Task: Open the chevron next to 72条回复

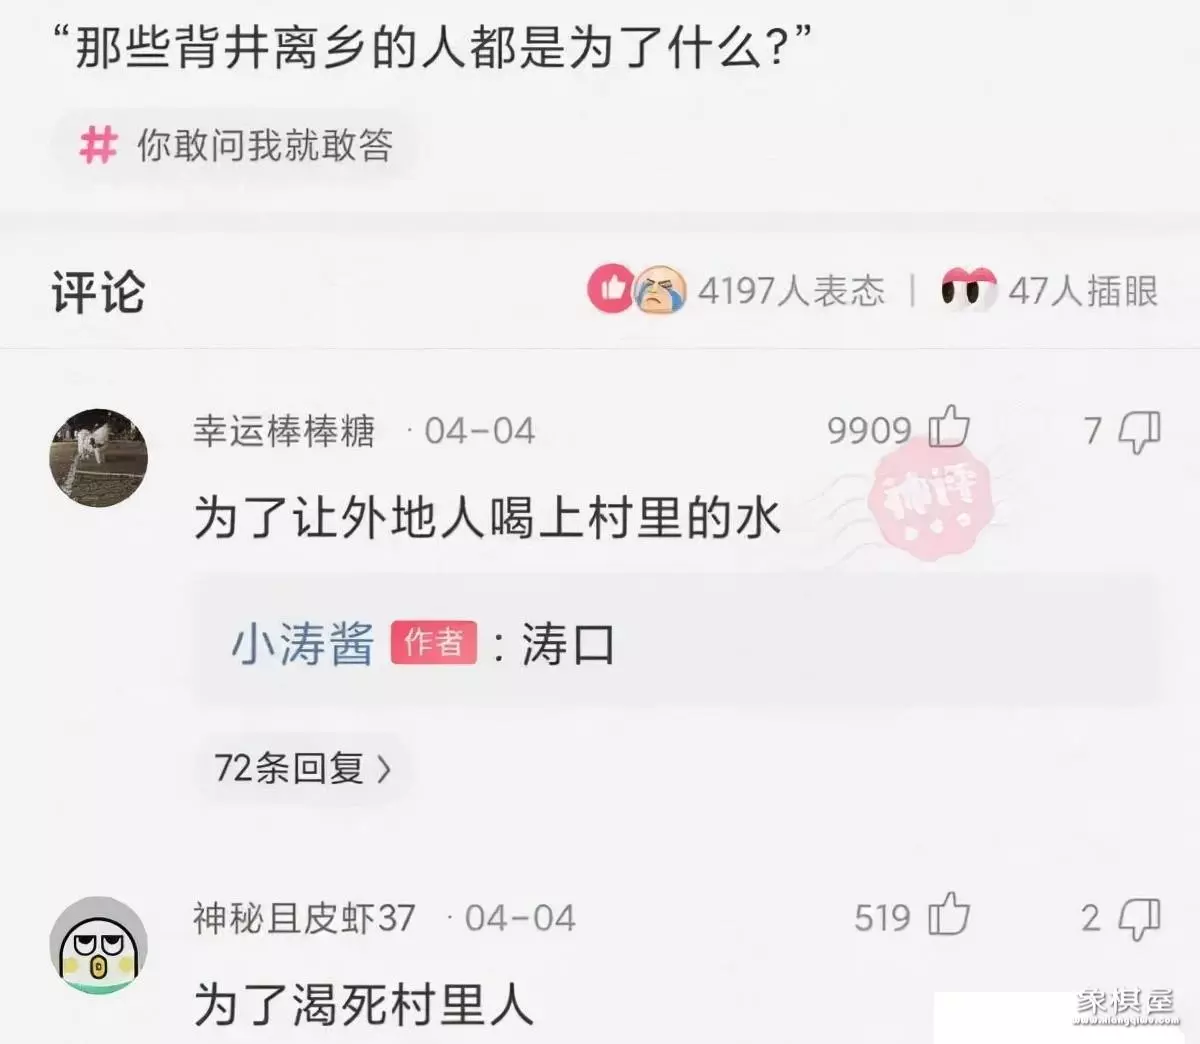Action: (x=384, y=769)
